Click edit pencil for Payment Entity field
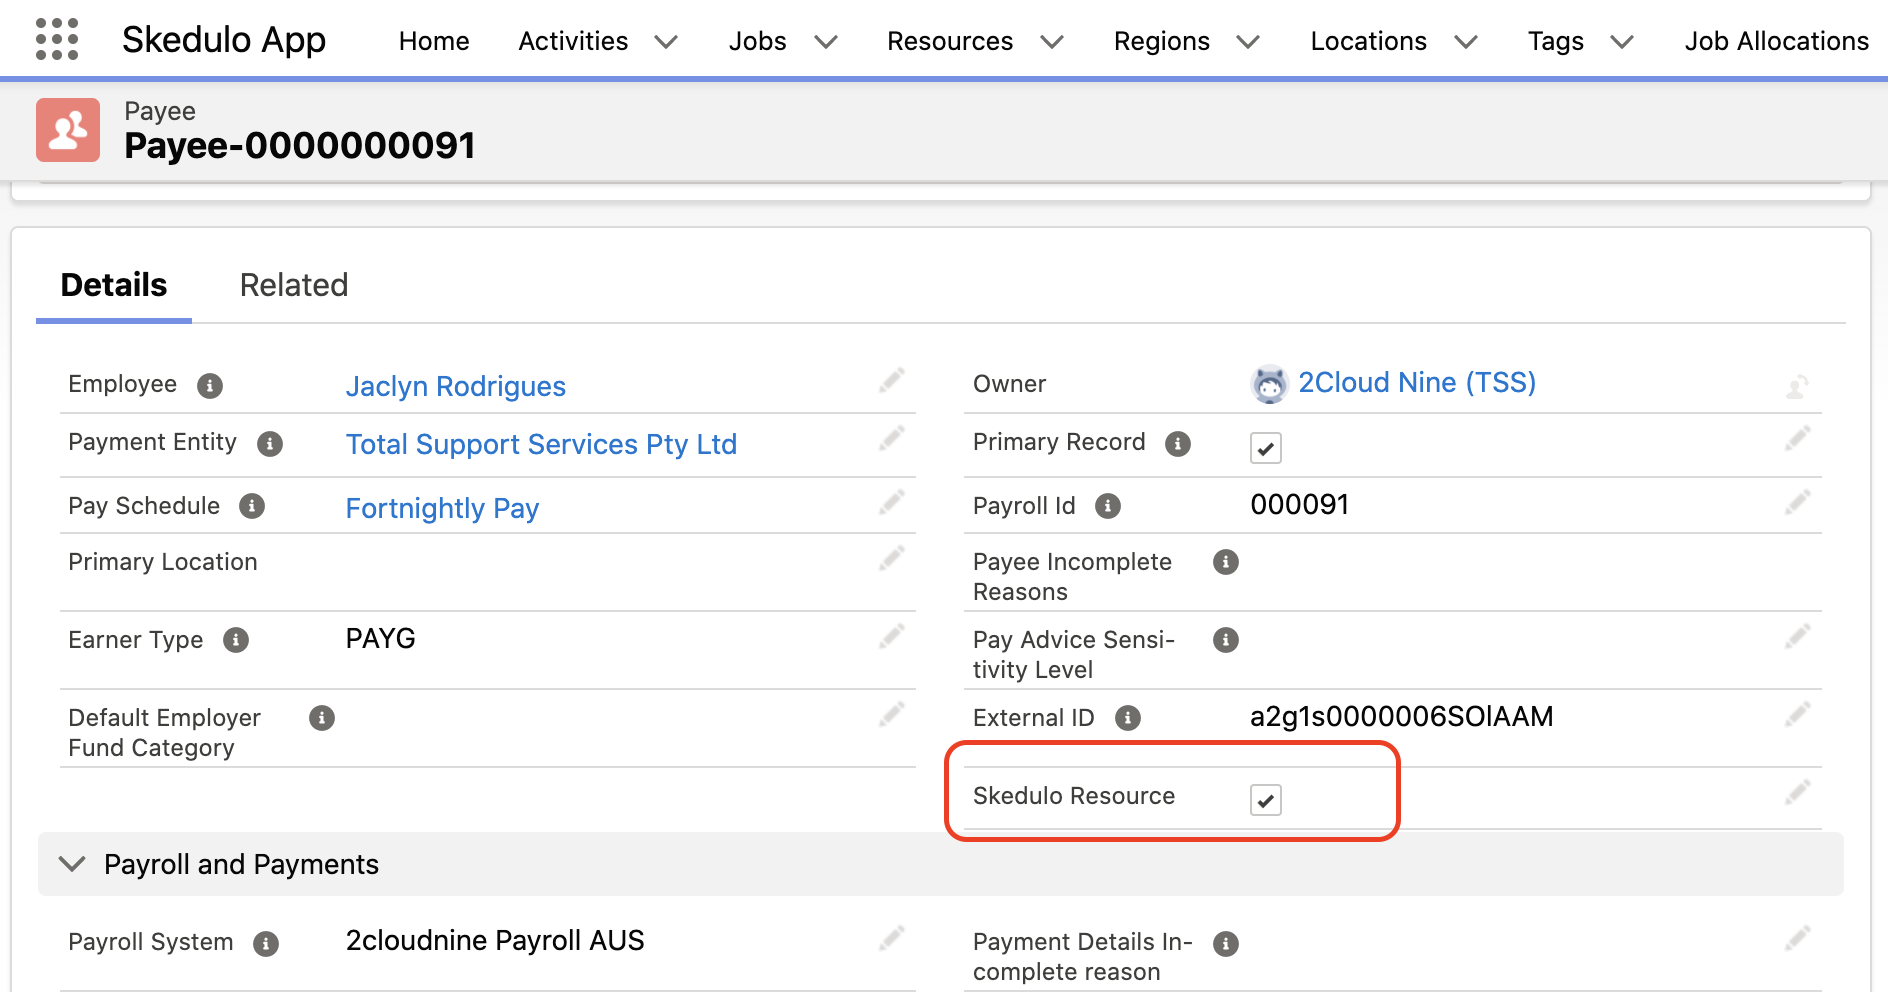The image size is (1888, 992). point(891,439)
